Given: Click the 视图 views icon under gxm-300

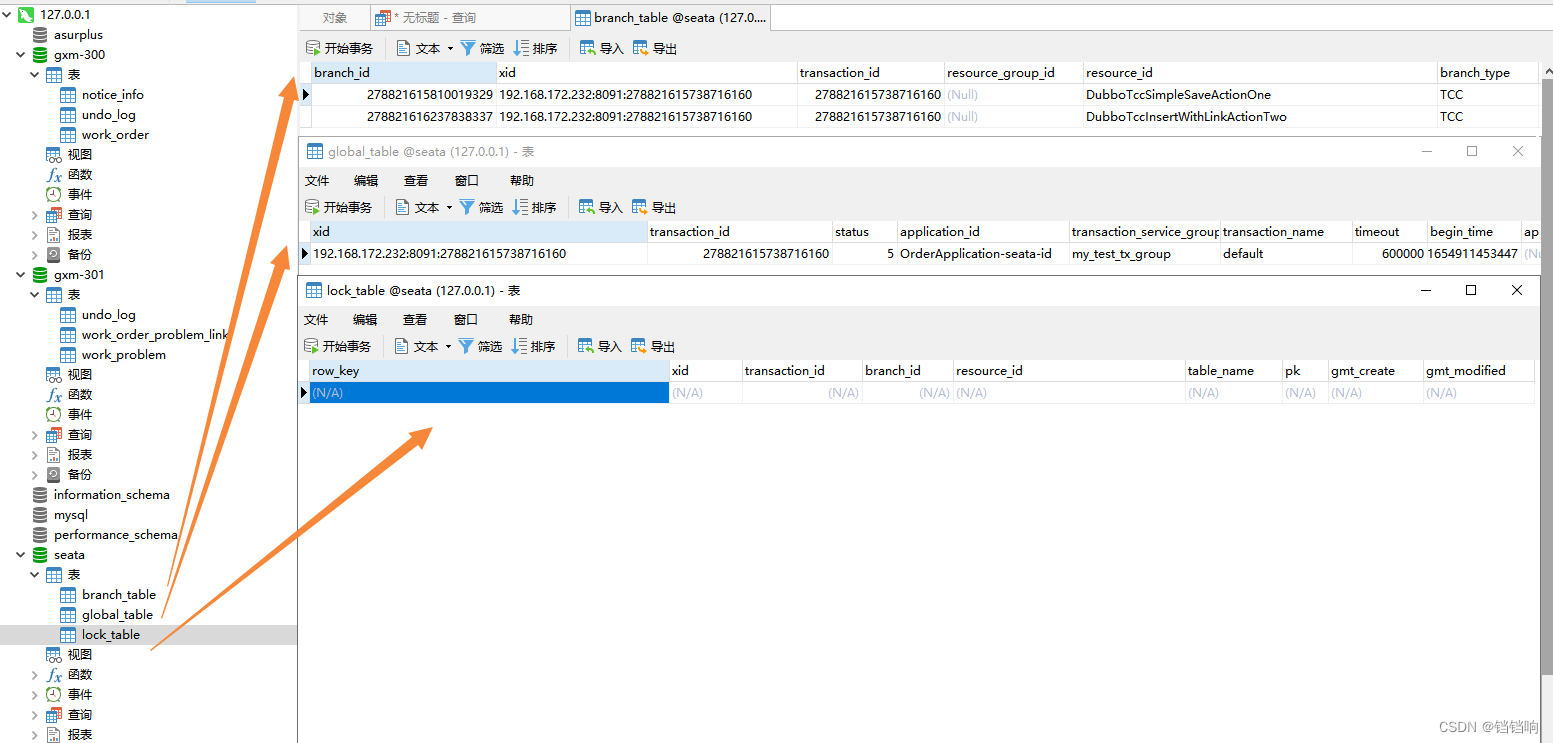Looking at the screenshot, I should [x=54, y=155].
